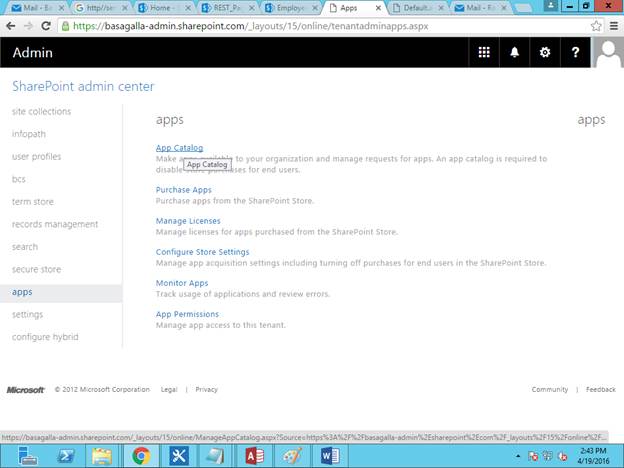This screenshot has width=624, height=468.
Task: Open Microsoft Access from the taskbar
Action: [254, 456]
